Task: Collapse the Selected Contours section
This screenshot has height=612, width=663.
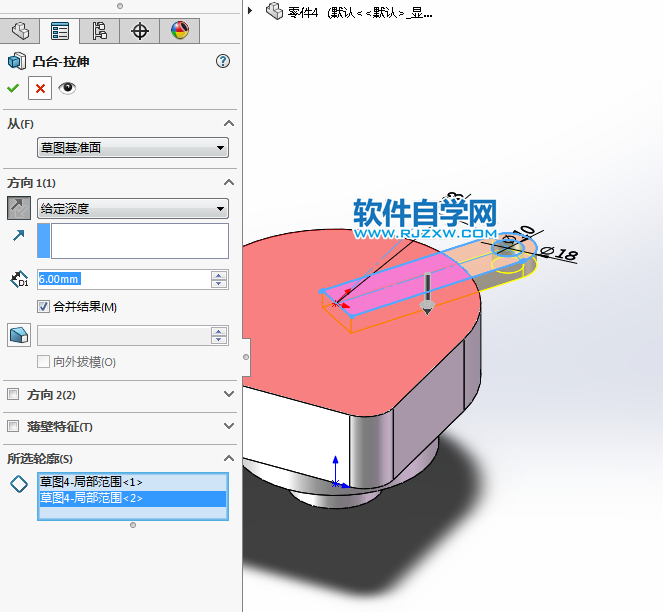Action: point(229,458)
